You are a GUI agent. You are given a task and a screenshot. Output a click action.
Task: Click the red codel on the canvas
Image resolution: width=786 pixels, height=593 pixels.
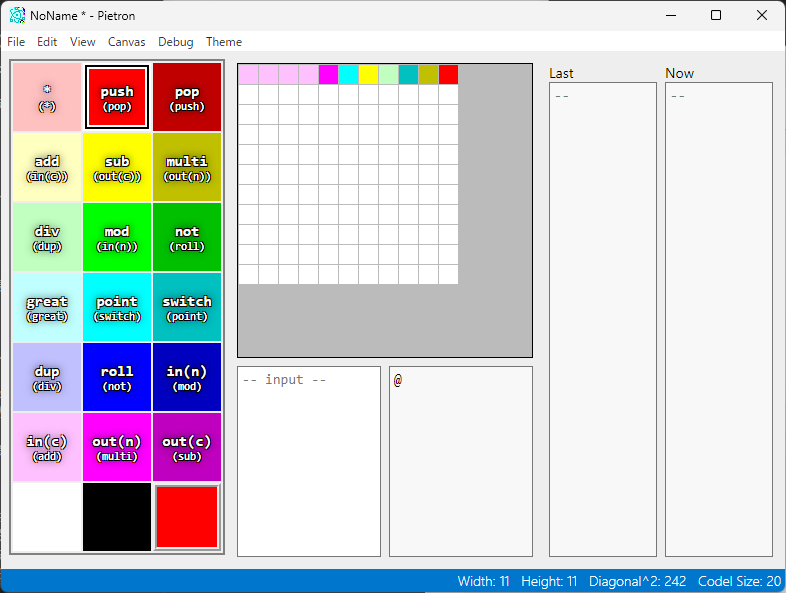[x=448, y=75]
